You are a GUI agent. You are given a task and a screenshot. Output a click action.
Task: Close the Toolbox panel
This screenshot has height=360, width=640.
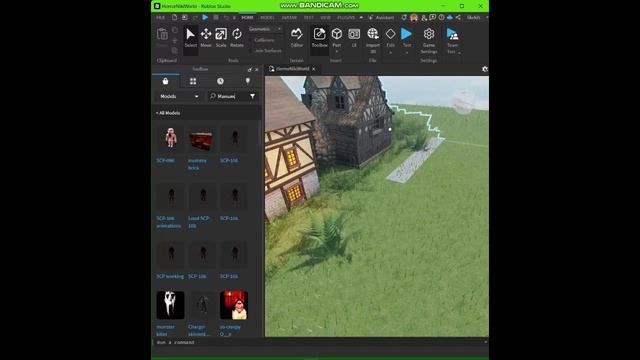[256, 69]
